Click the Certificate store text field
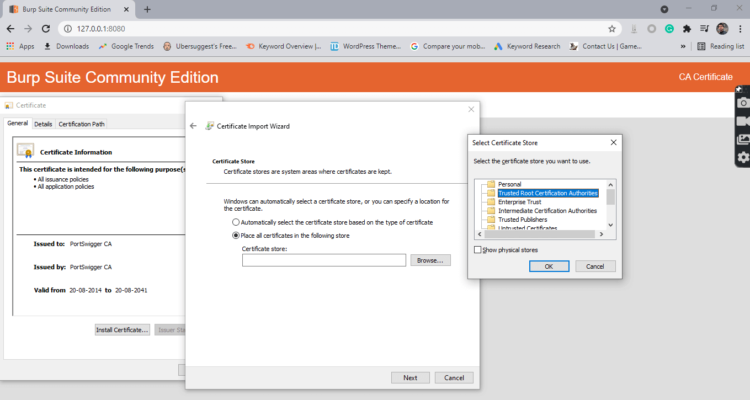The image size is (750, 400). (x=324, y=260)
